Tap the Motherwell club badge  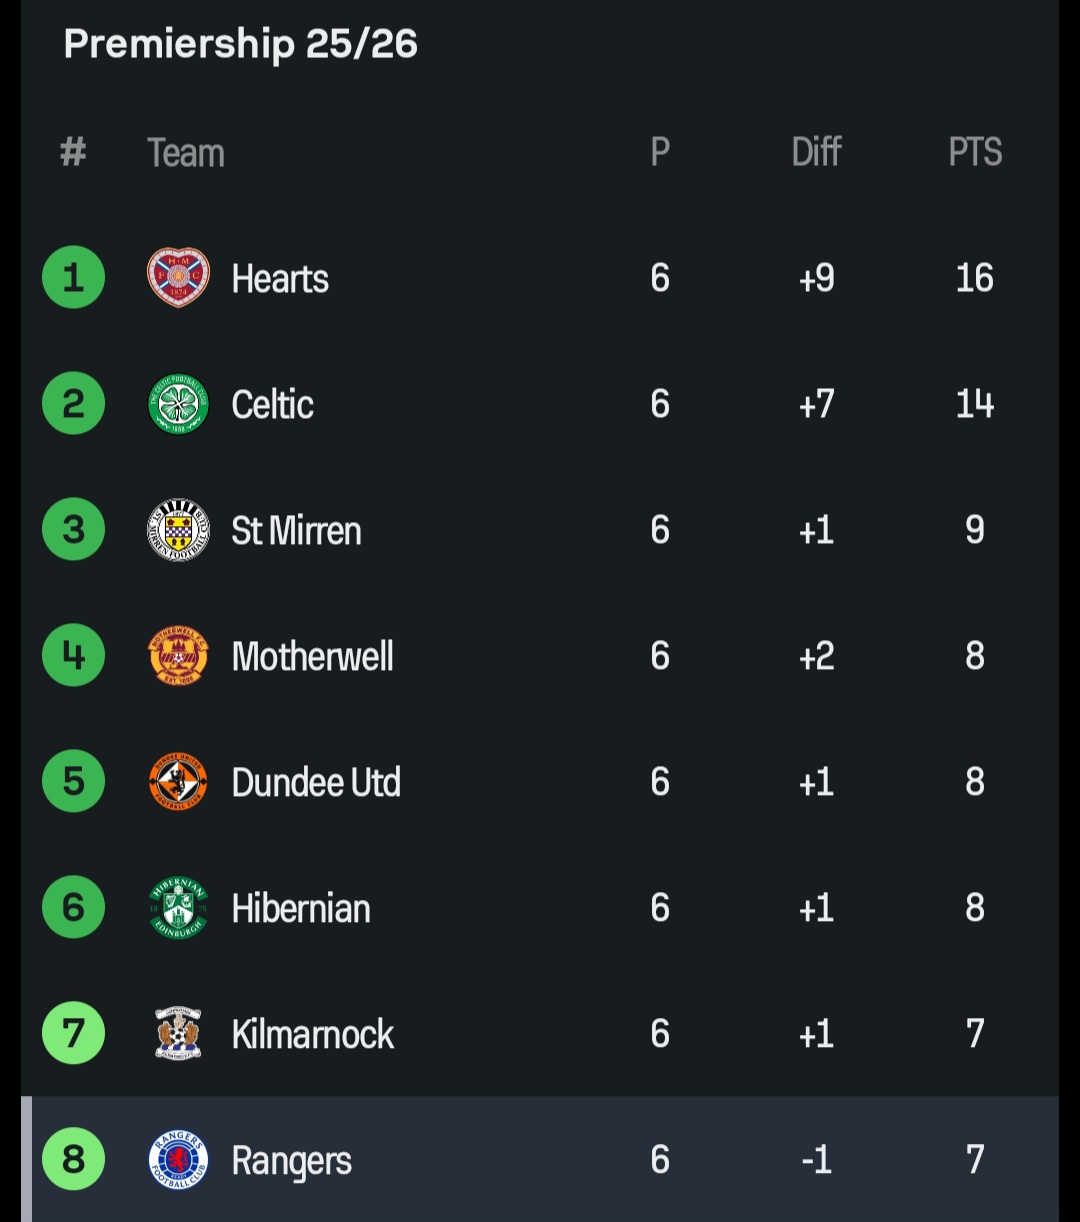pos(178,656)
